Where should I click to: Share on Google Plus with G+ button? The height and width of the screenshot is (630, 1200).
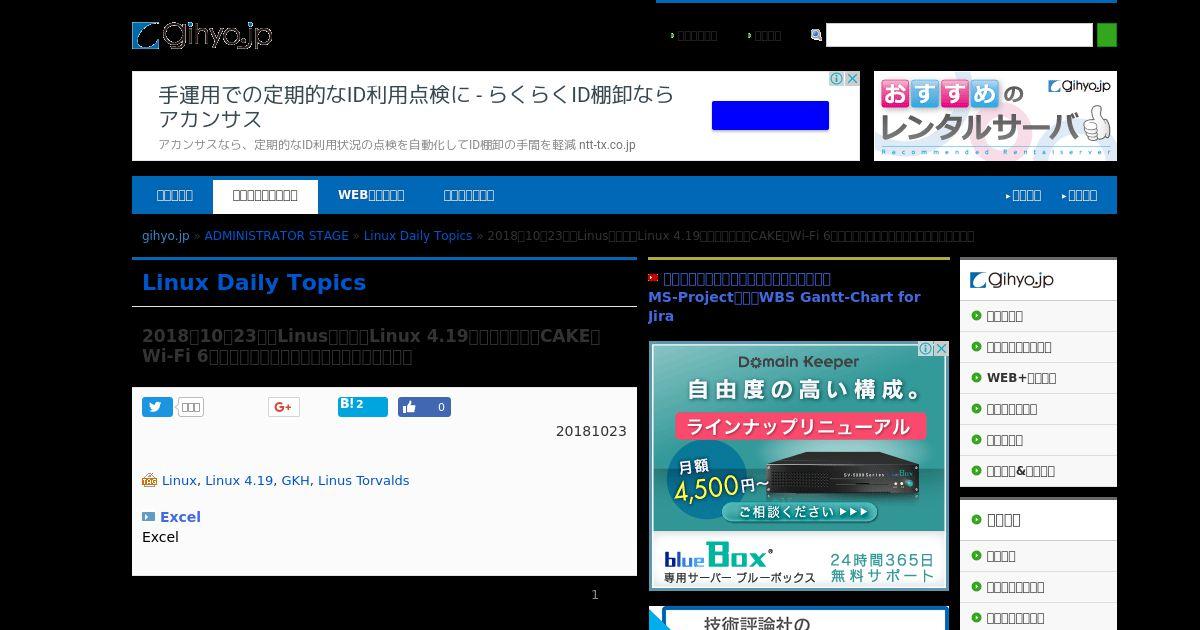point(283,407)
